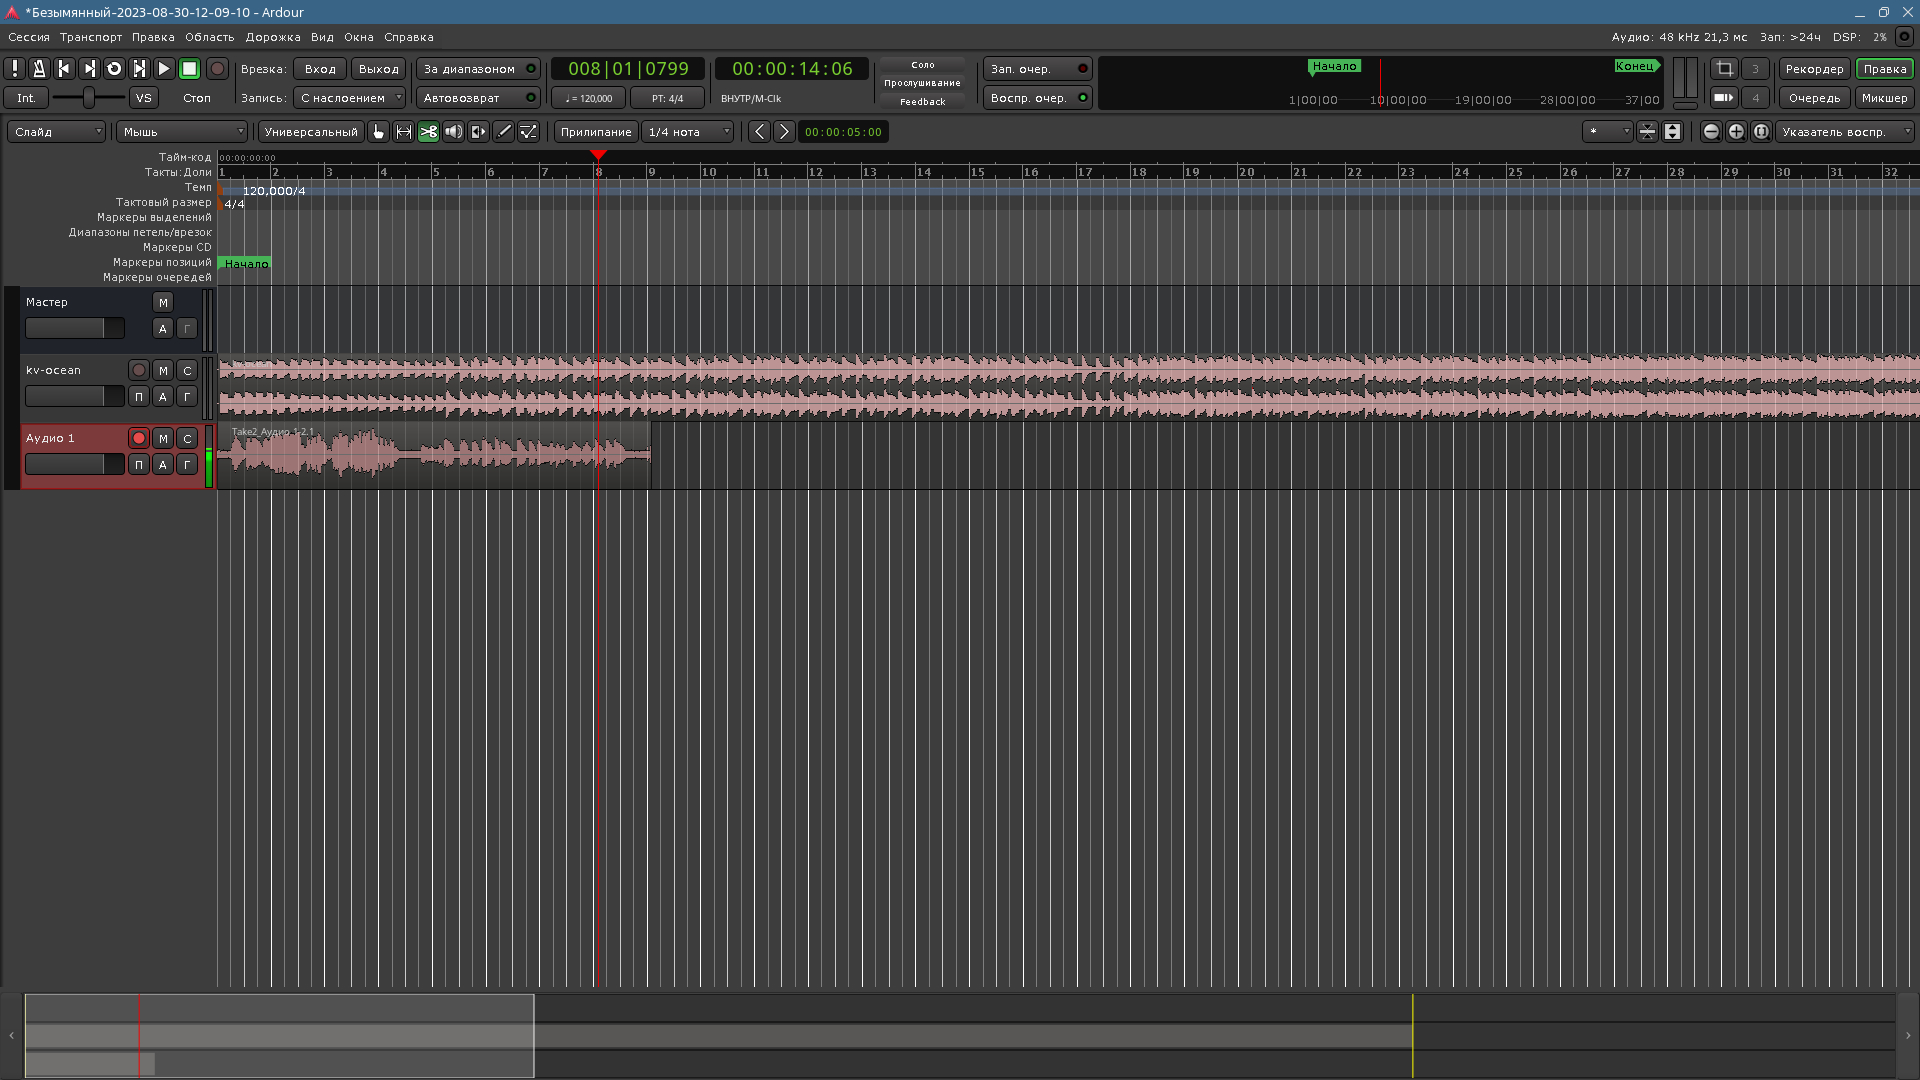The image size is (1920, 1080).
Task: Enable global record round button
Action: point(217,69)
